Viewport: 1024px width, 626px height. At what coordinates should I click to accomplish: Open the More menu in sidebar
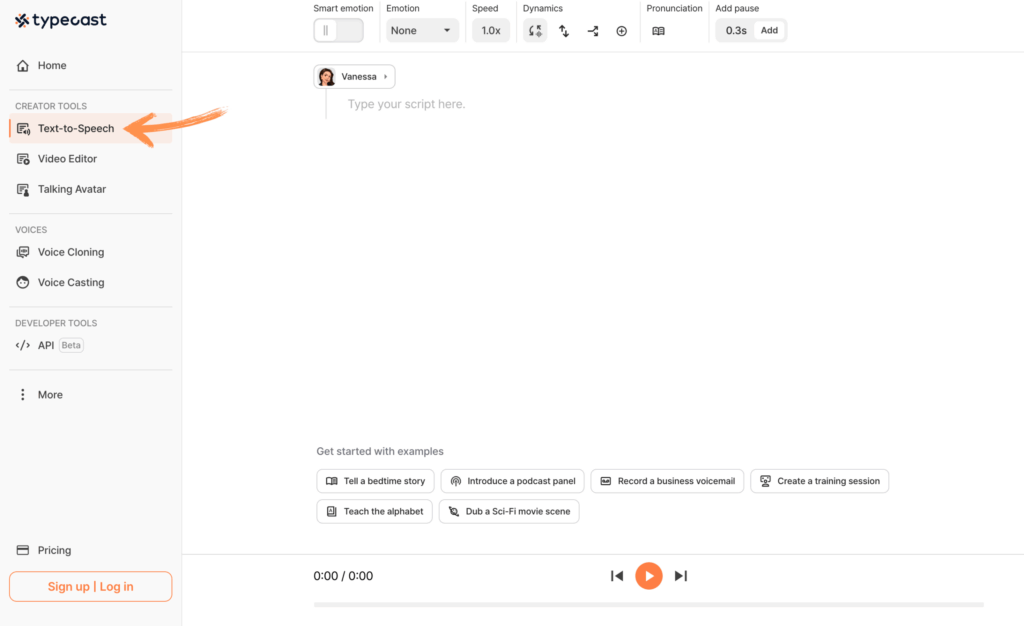point(50,395)
